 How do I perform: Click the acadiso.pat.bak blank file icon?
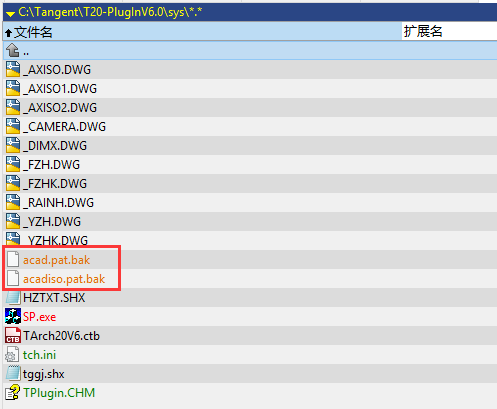click(13, 278)
